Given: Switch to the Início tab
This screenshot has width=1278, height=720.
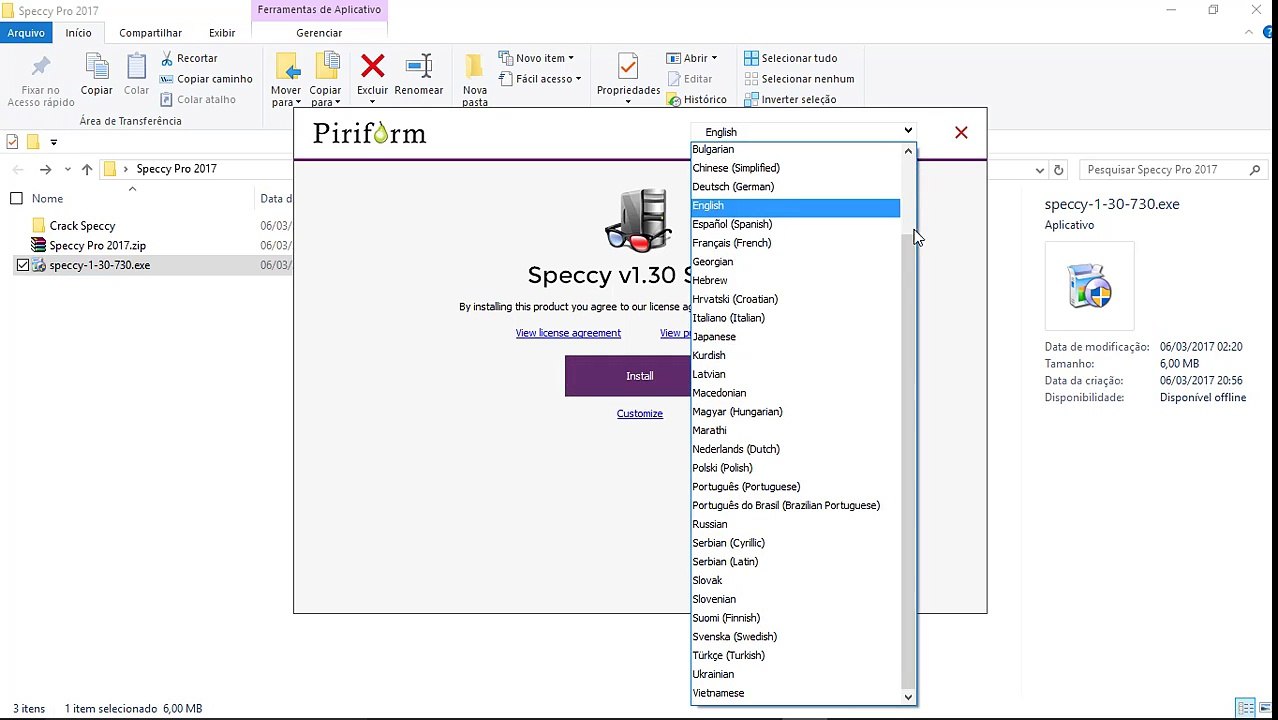Looking at the screenshot, I should (79, 33).
